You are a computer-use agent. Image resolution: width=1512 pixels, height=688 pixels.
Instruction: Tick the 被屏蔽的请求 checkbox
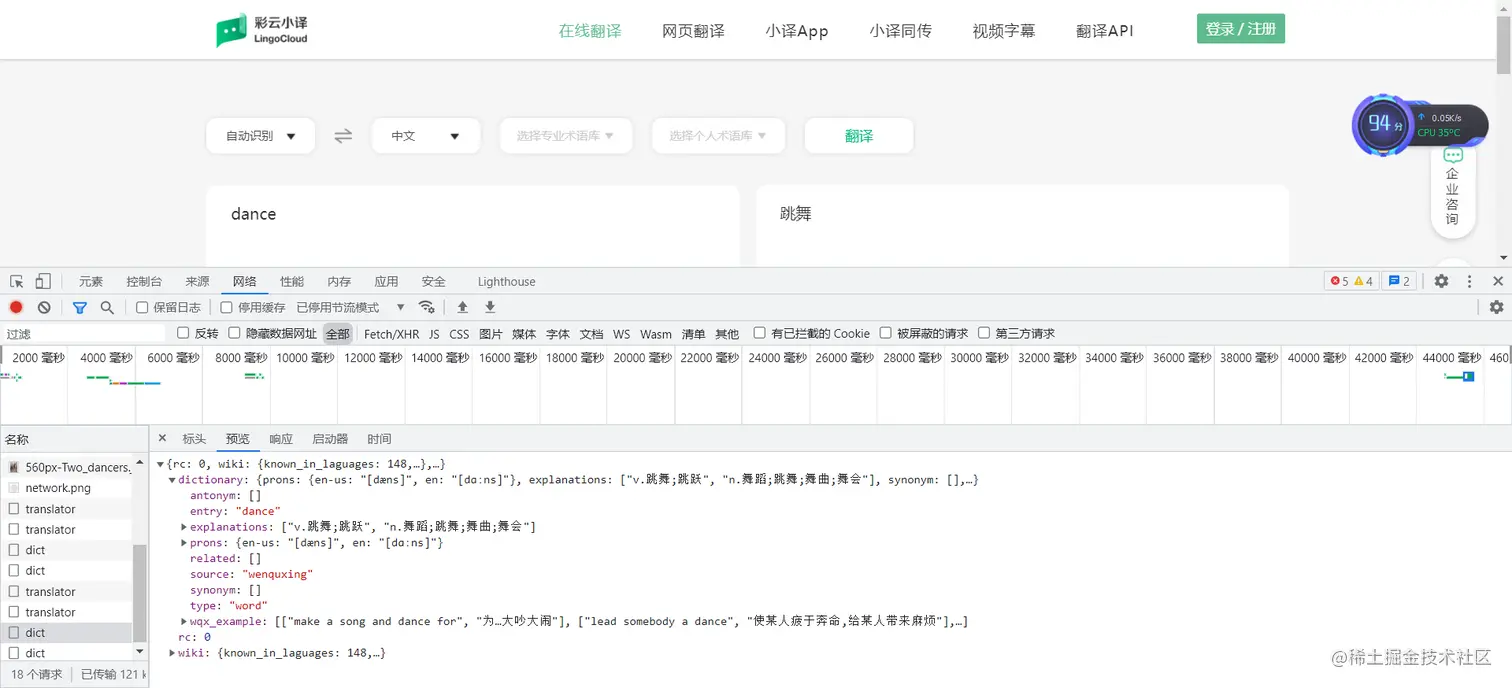886,333
